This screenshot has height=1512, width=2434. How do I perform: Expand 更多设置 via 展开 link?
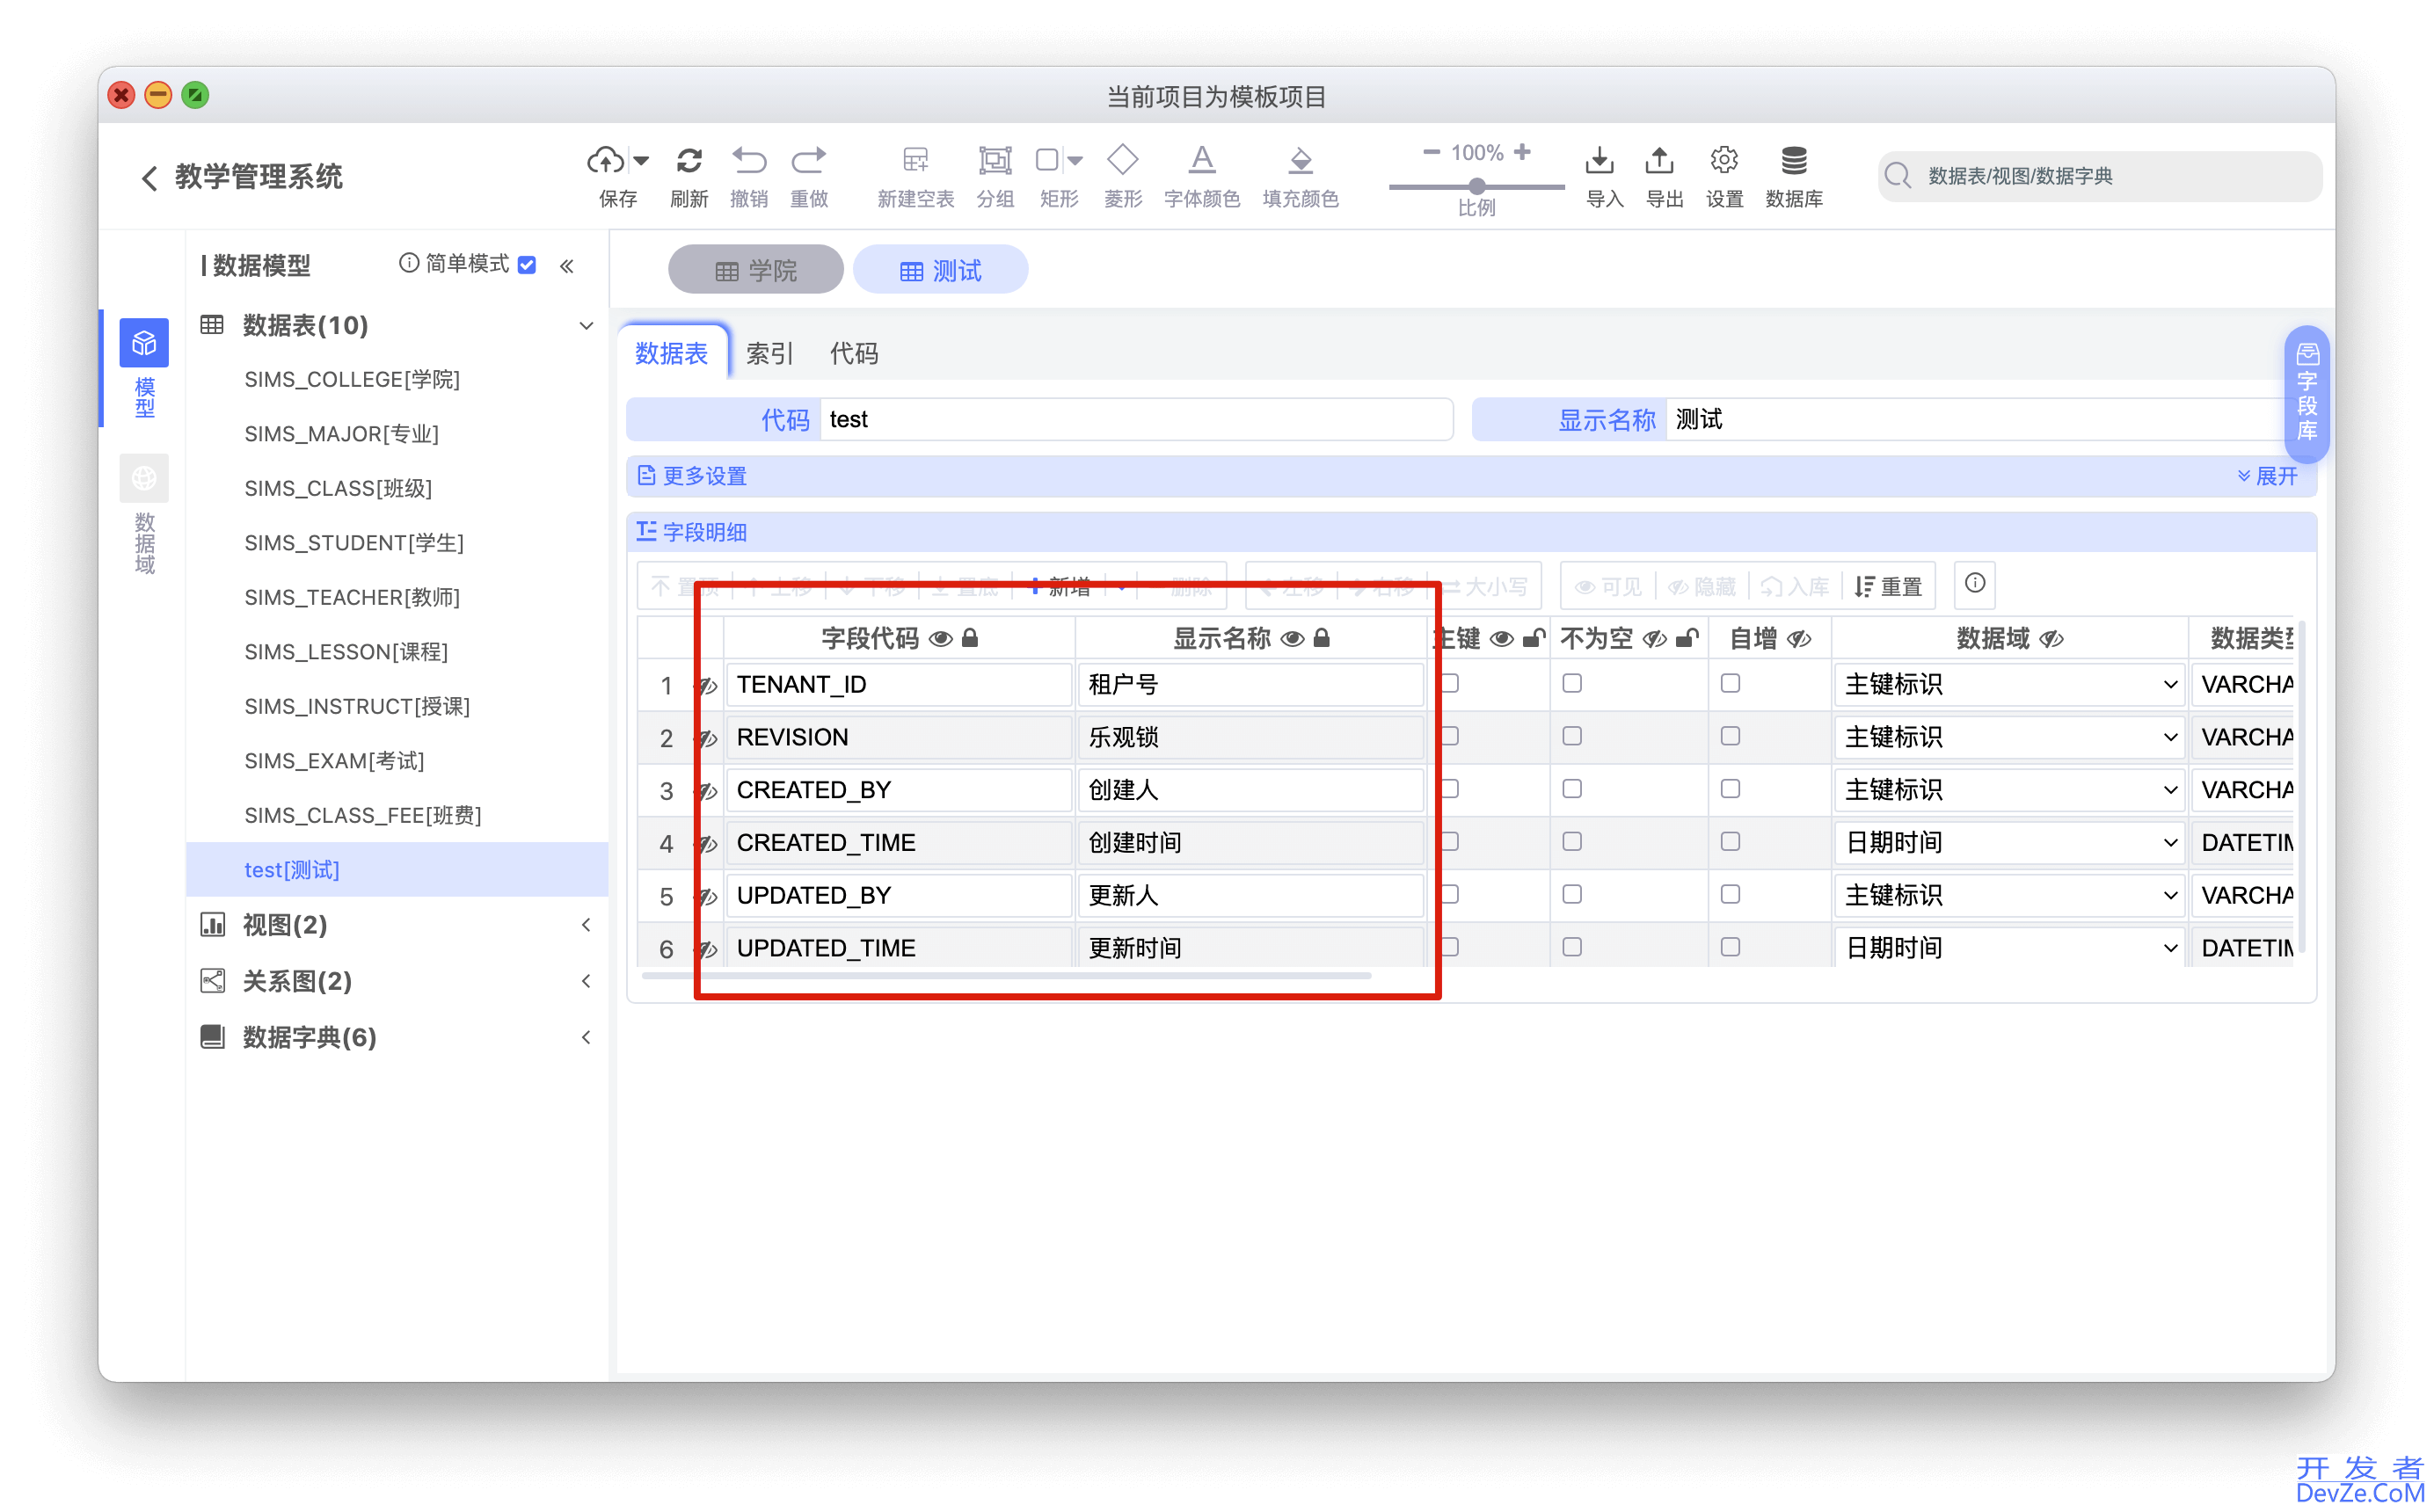coord(2267,476)
